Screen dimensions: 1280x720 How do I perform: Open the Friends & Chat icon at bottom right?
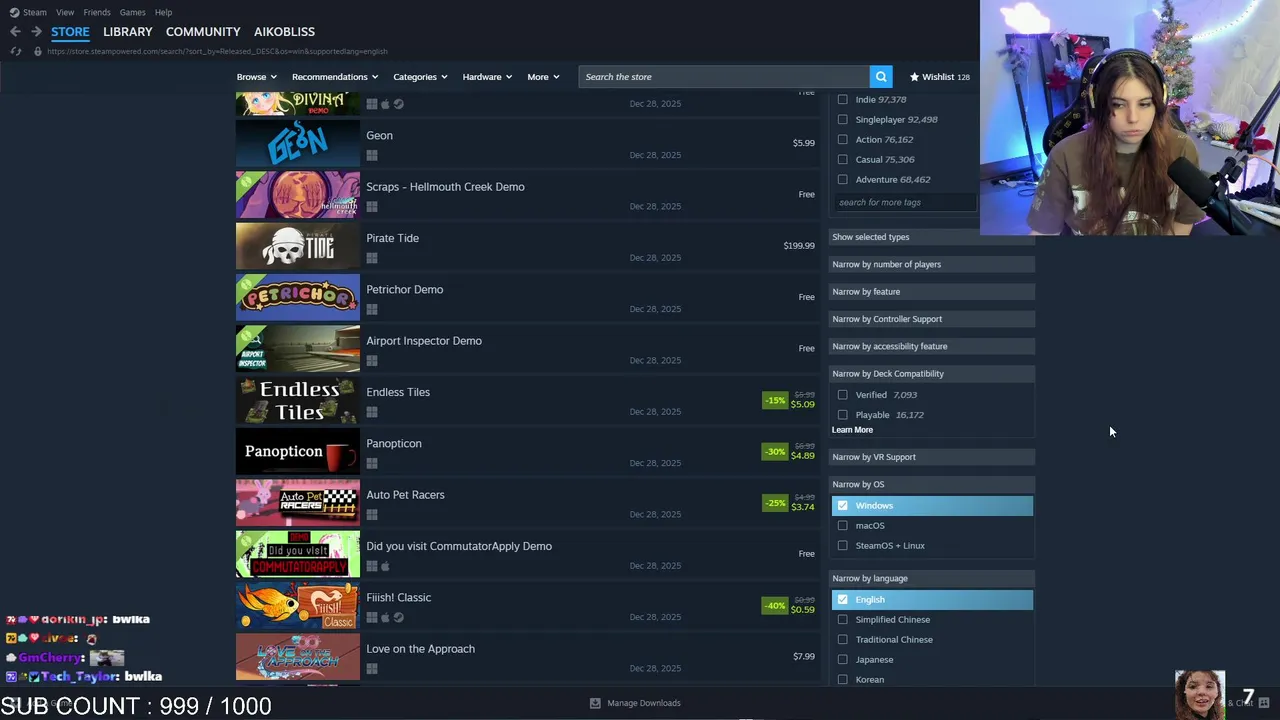pyautogui.click(x=1264, y=703)
